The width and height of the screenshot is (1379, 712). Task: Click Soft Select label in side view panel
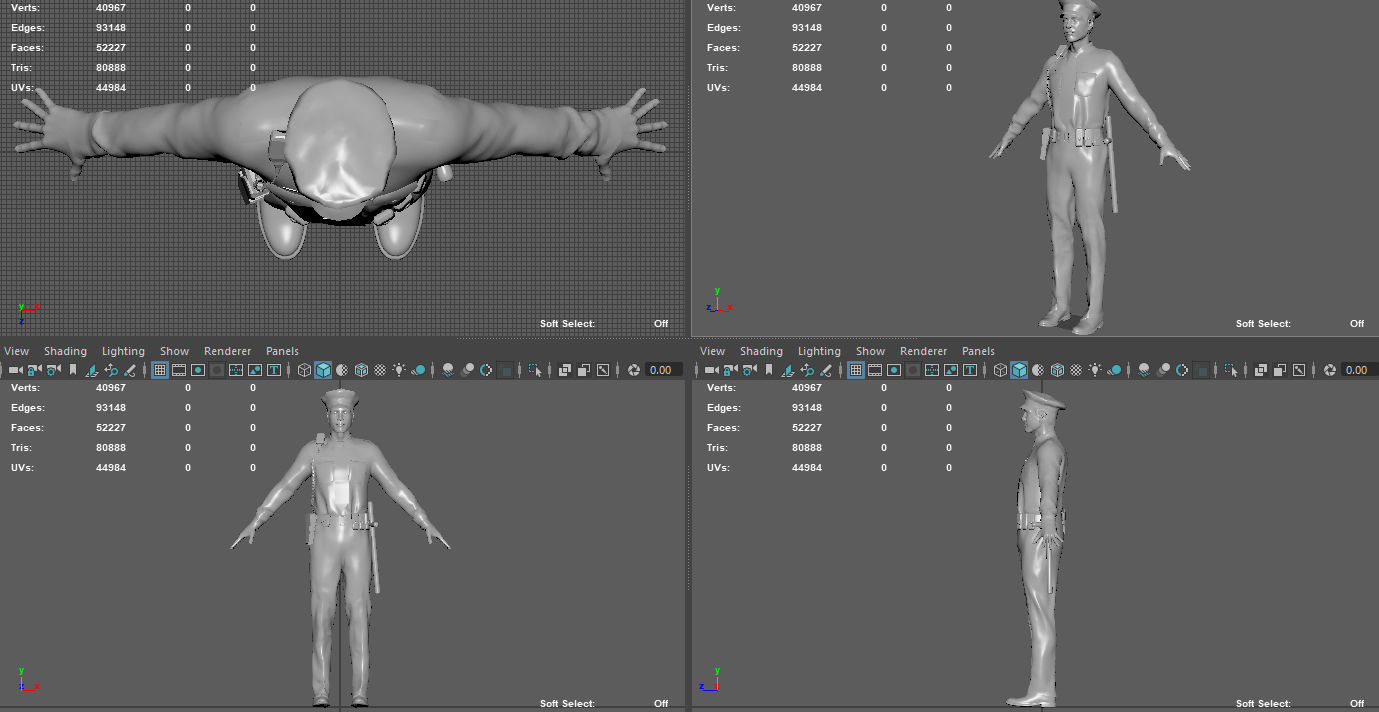(x=1263, y=704)
